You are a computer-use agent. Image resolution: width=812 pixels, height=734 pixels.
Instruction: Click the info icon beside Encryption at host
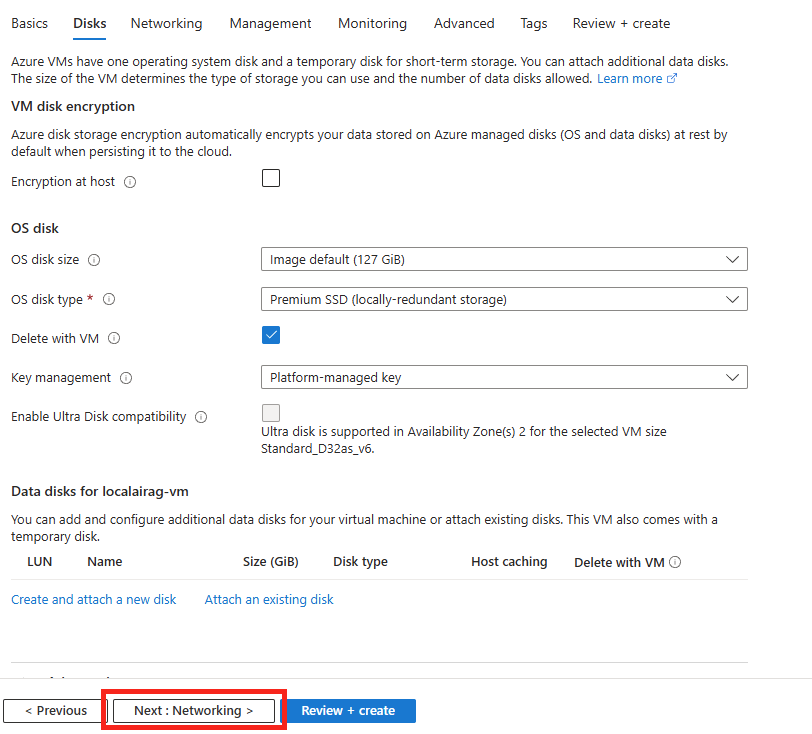[130, 182]
